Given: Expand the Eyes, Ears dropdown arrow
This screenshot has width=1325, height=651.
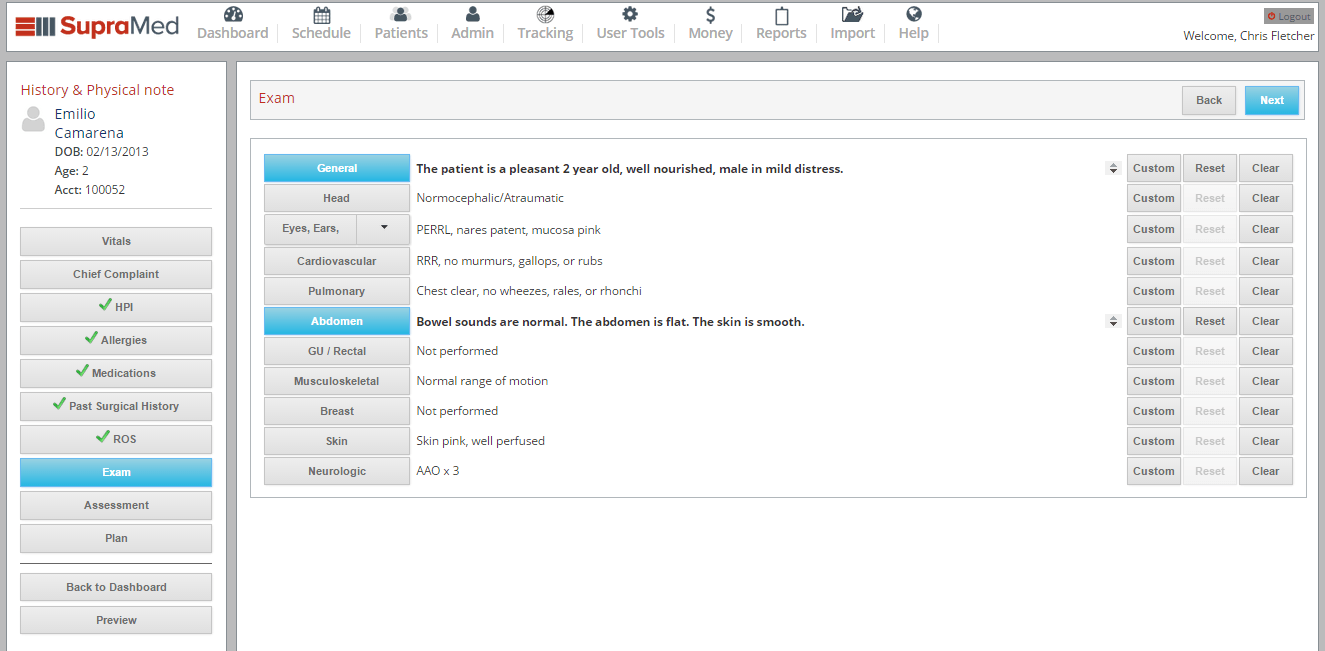Looking at the screenshot, I should [384, 229].
